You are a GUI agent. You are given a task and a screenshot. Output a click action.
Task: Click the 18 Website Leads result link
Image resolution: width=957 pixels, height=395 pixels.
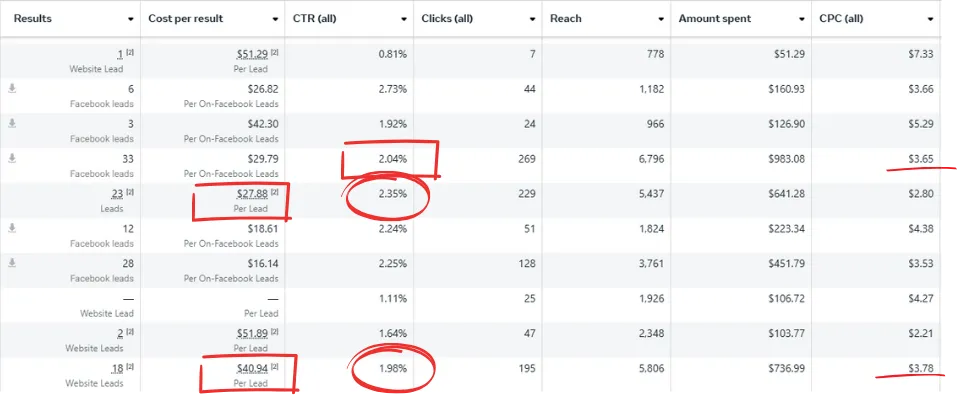[117, 368]
